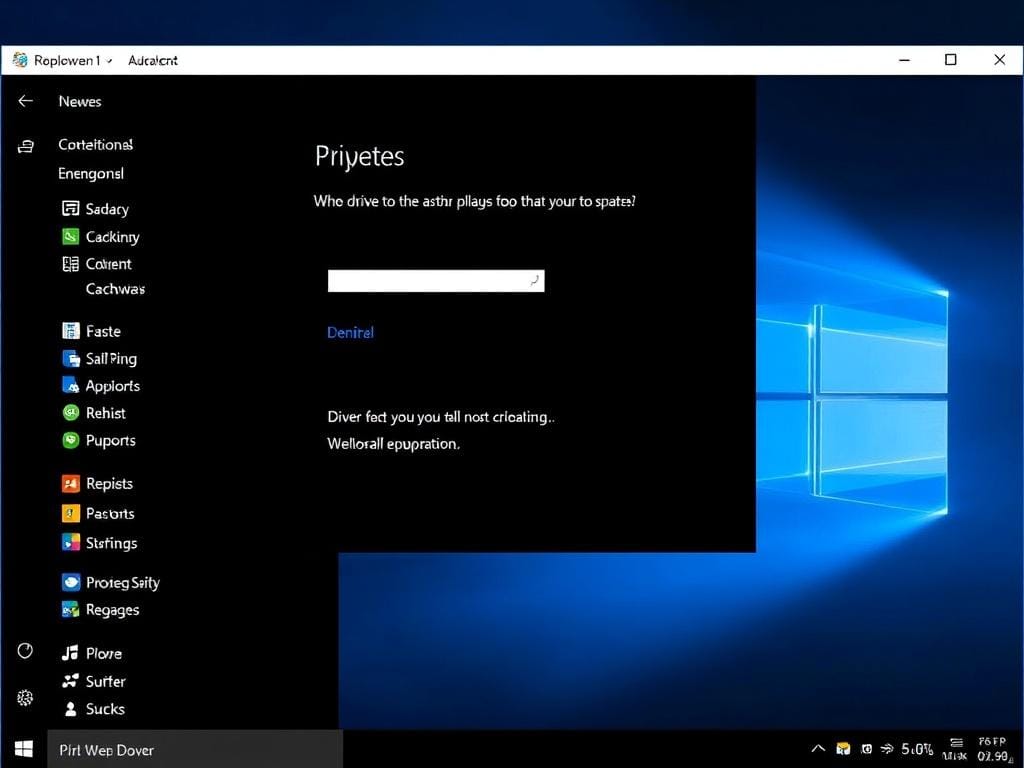Focus the white input field under Priyetes
This screenshot has height=768, width=1024.
[x=436, y=281]
